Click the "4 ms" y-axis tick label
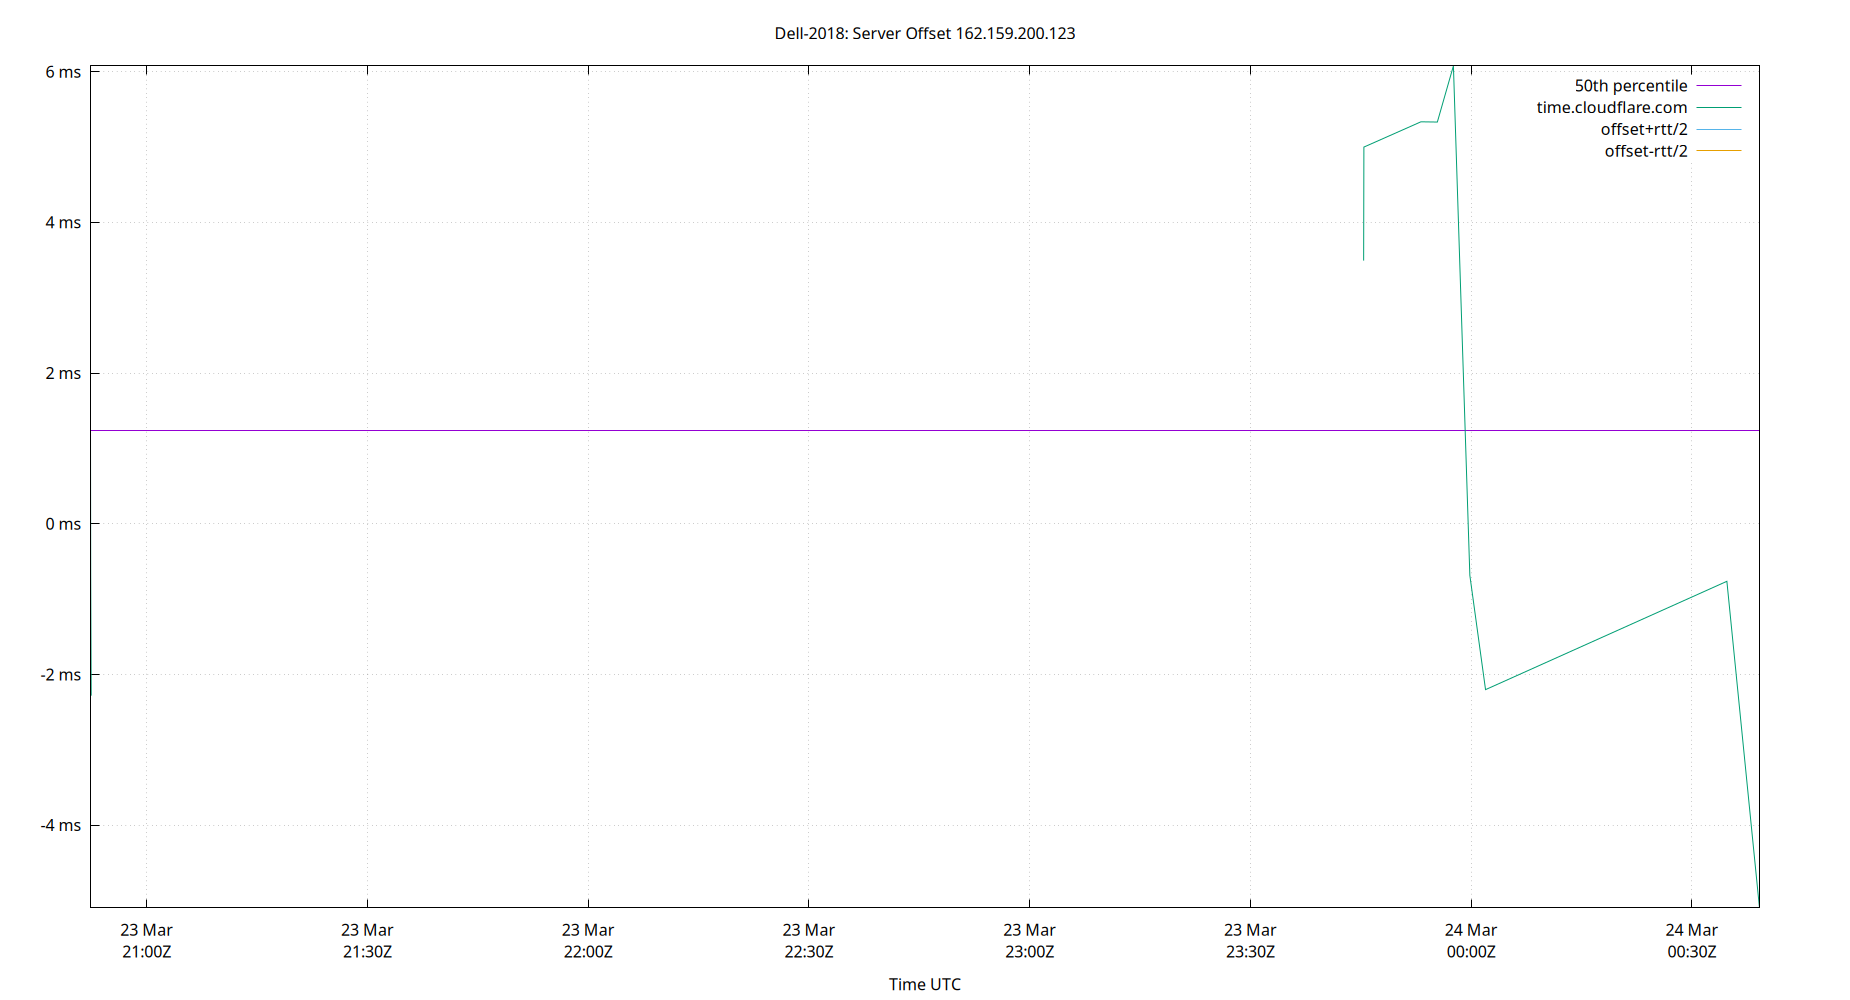This screenshot has width=1850, height=1000. 63,222
